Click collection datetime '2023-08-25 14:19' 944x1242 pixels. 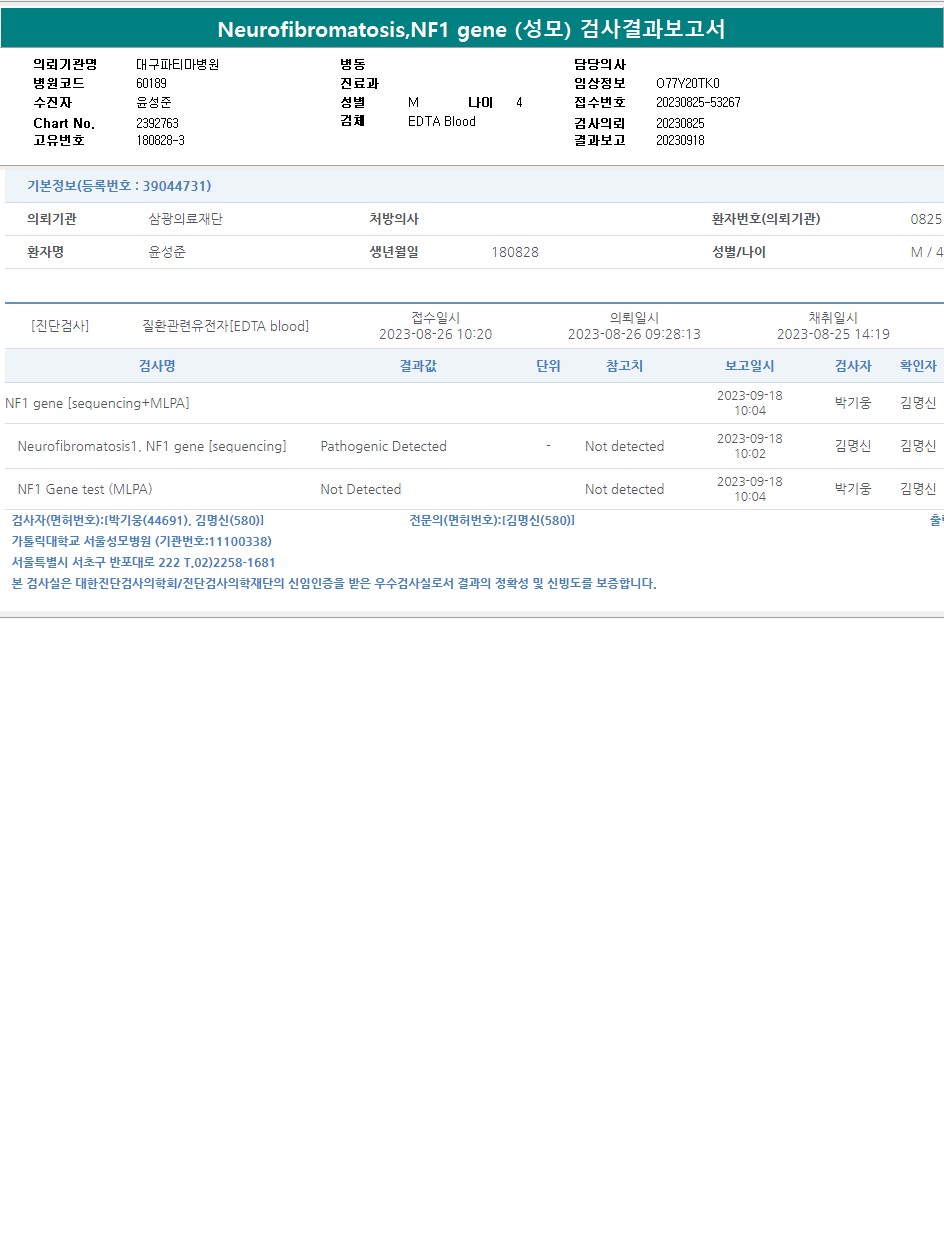[833, 334]
